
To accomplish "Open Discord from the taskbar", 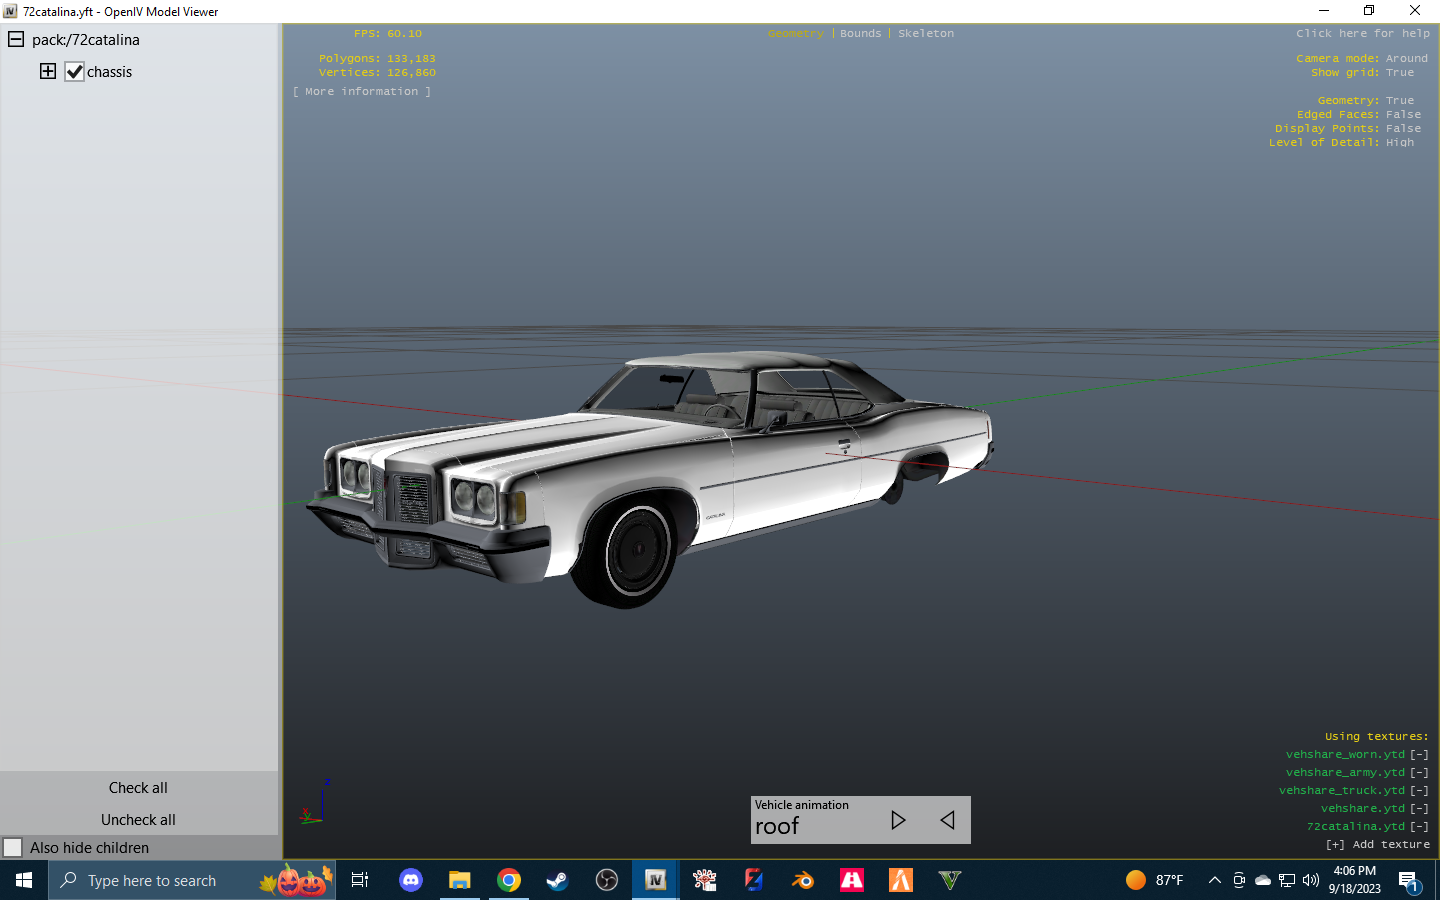I will point(410,880).
